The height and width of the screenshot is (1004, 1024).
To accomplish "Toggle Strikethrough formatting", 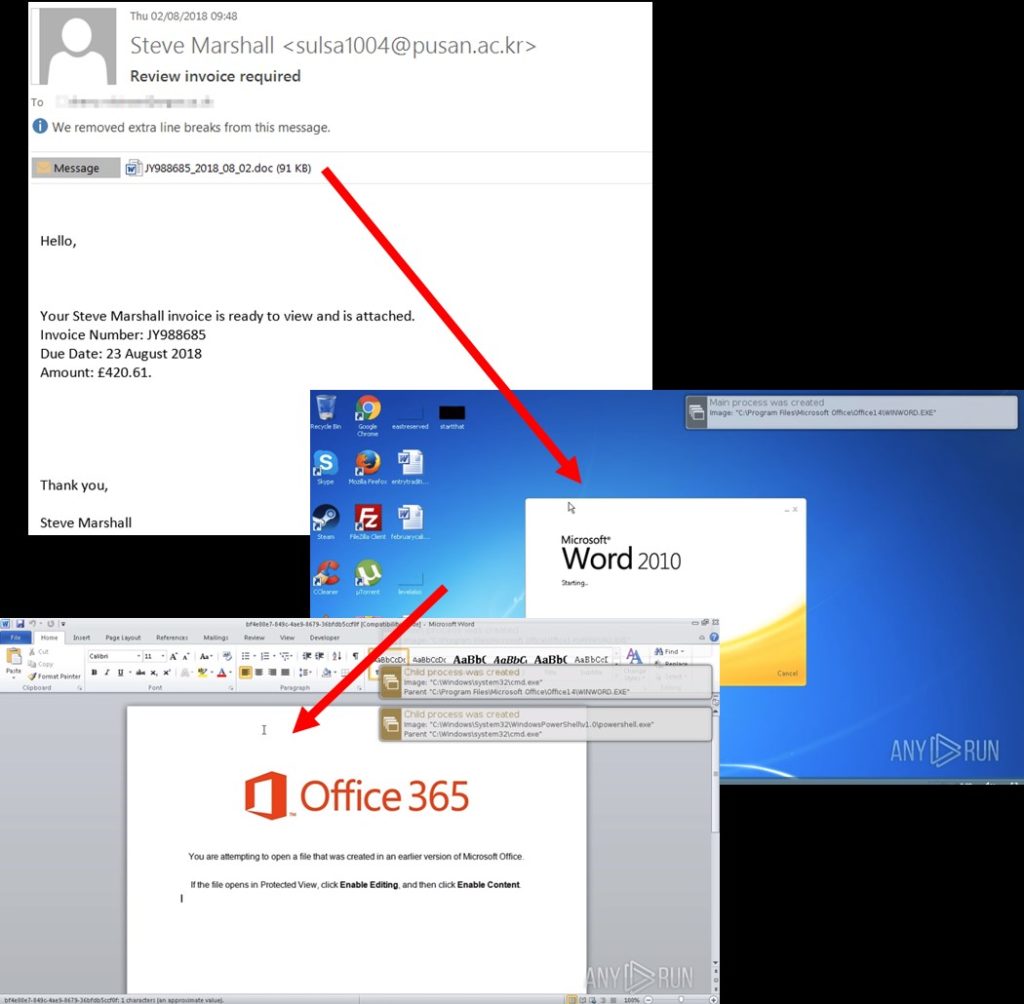I will coord(140,672).
